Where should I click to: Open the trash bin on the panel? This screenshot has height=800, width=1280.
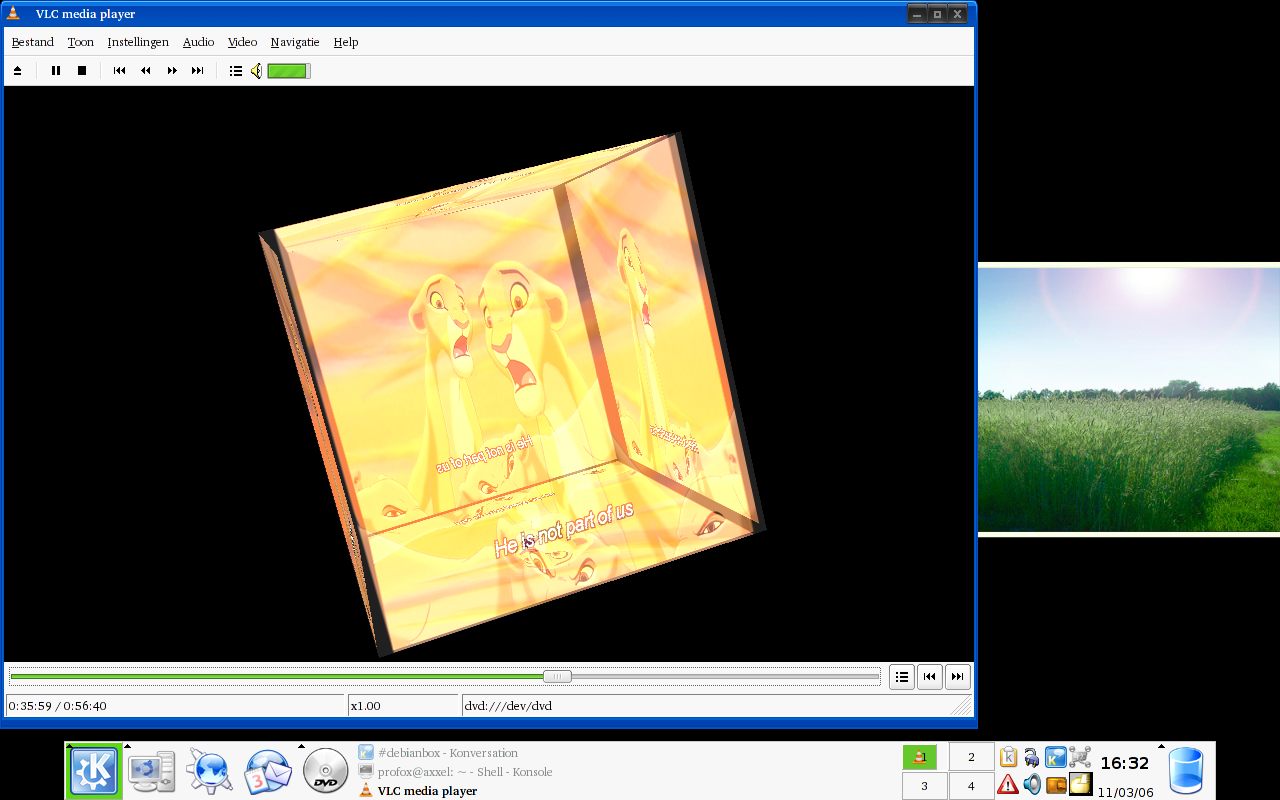1185,771
